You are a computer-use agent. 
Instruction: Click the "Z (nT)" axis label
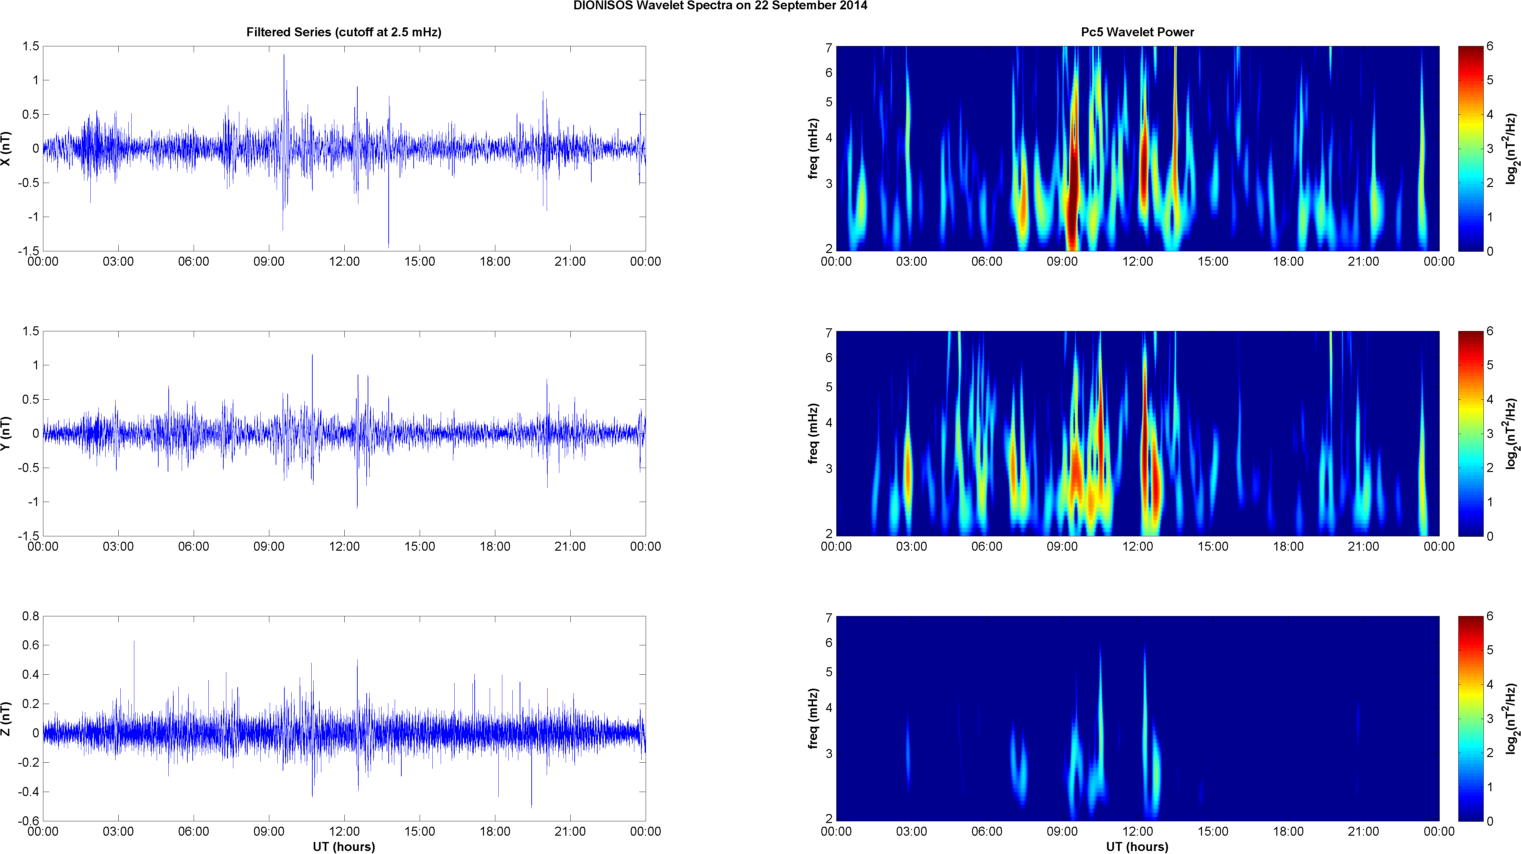7,718
